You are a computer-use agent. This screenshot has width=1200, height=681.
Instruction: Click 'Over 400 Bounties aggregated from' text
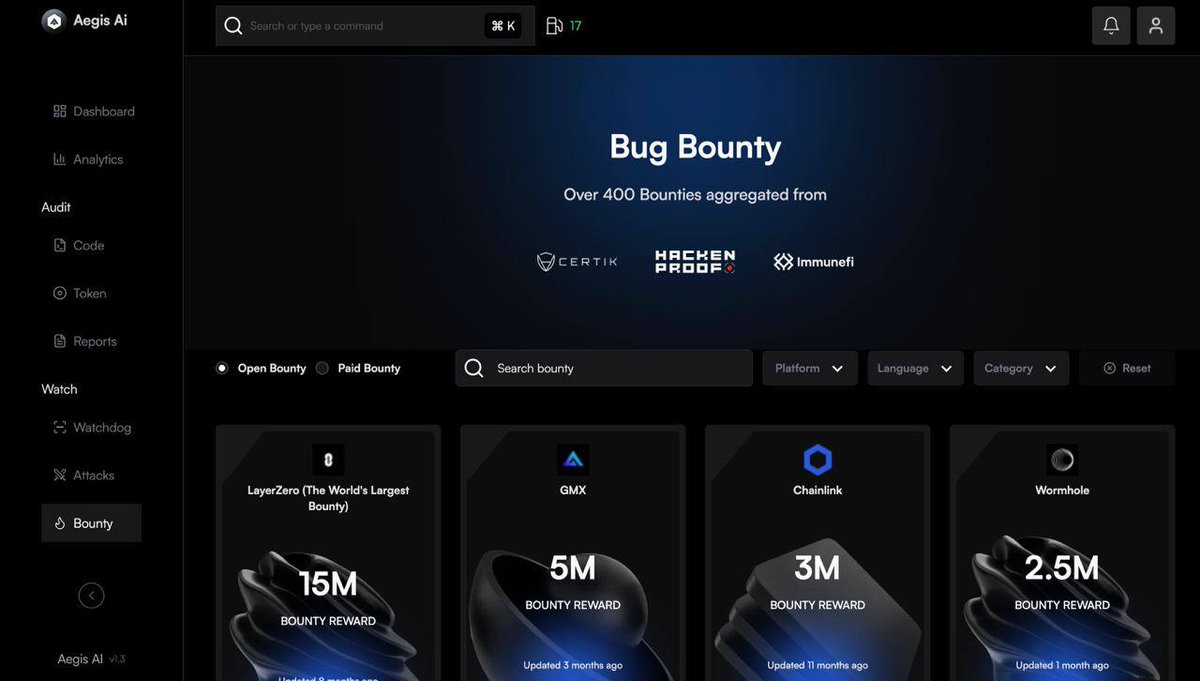(x=695, y=195)
